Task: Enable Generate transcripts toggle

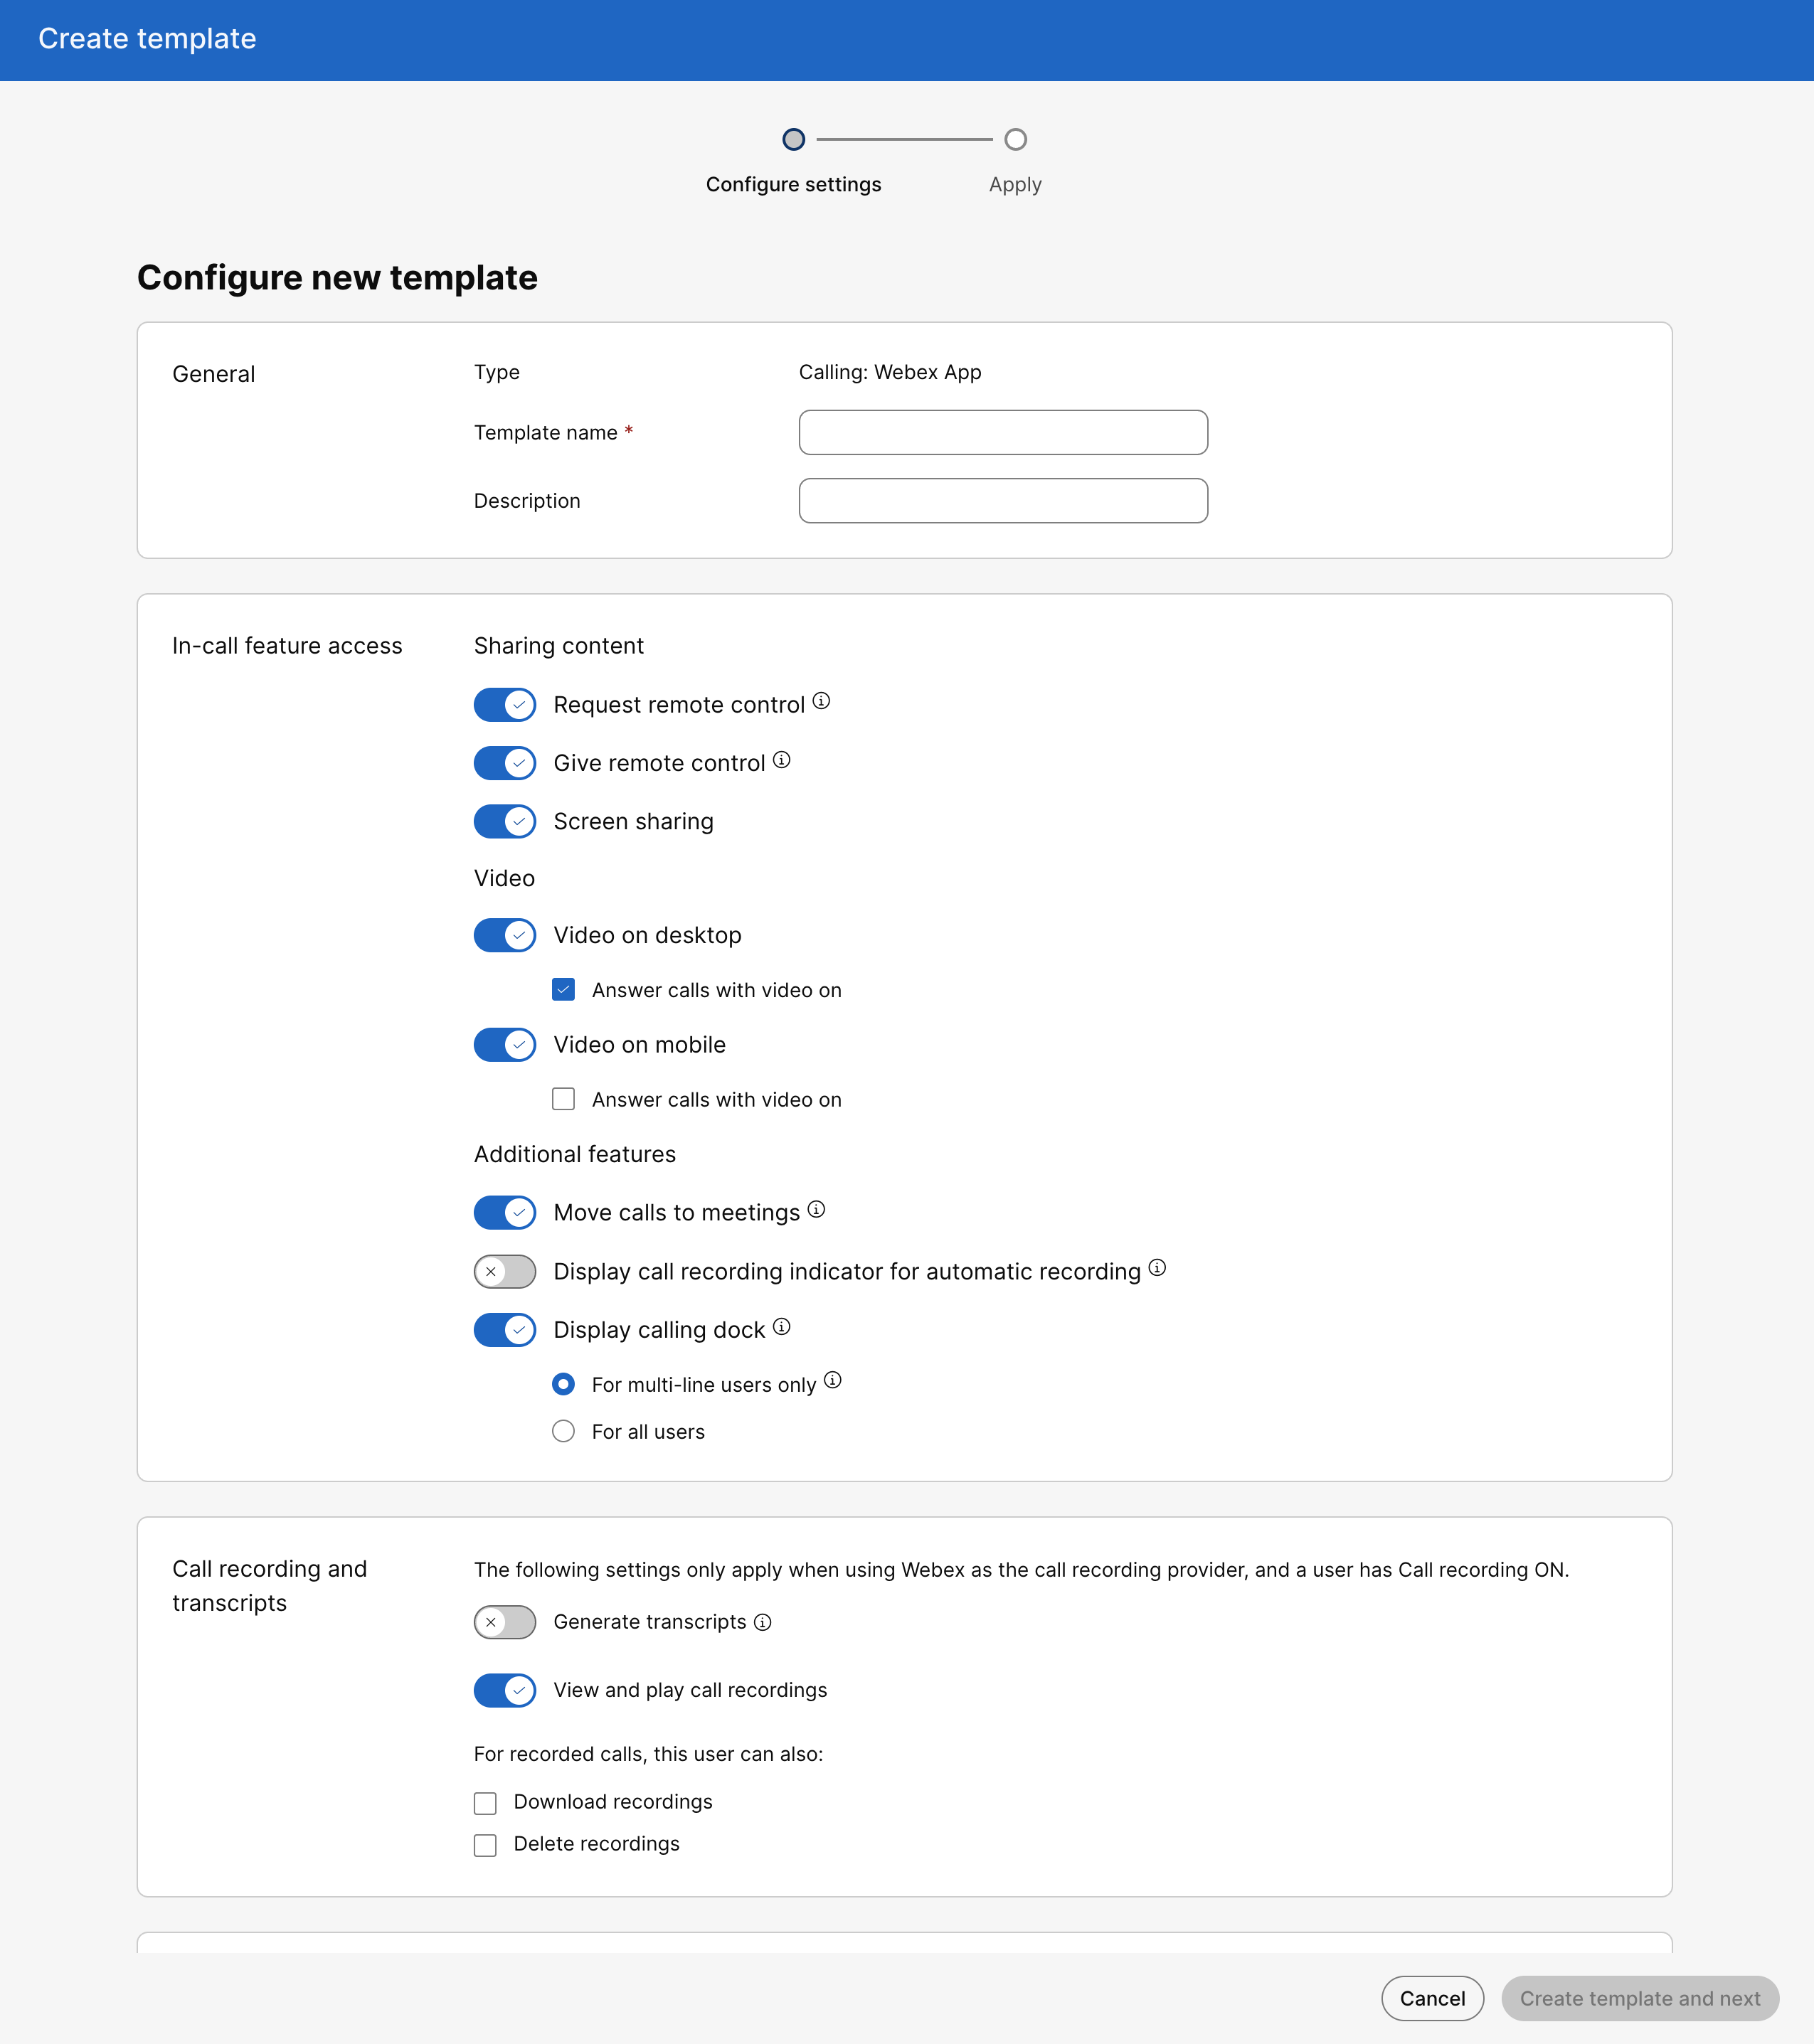Action: [x=505, y=1623]
